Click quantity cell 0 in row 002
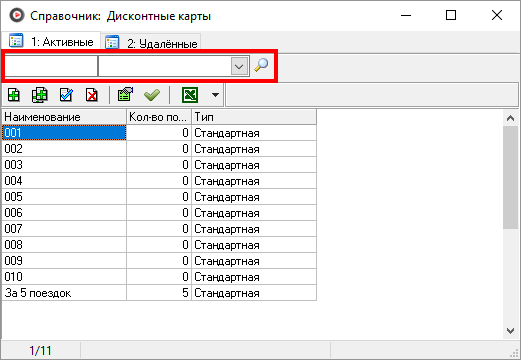Viewport: 521px width, 360px height. pyautogui.click(x=159, y=149)
